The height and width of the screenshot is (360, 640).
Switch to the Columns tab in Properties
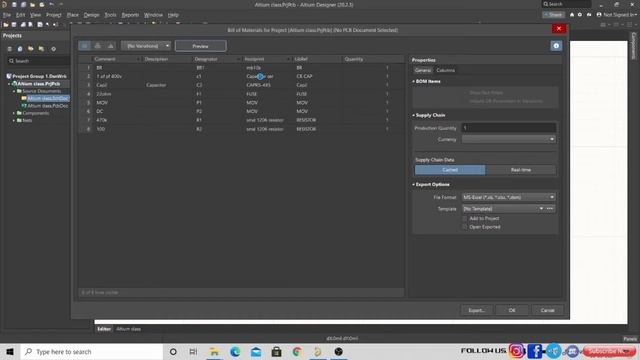pos(445,70)
